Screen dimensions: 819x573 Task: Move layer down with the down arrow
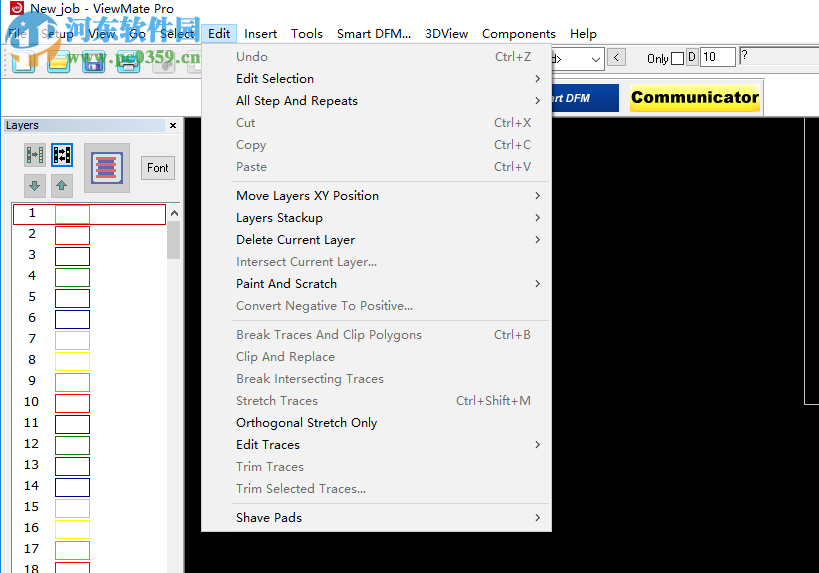pos(35,185)
